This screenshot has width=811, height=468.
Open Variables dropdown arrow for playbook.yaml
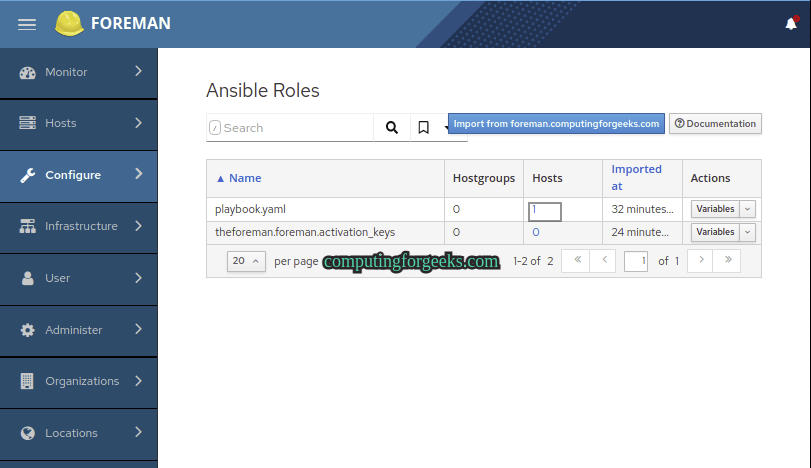[747, 209]
